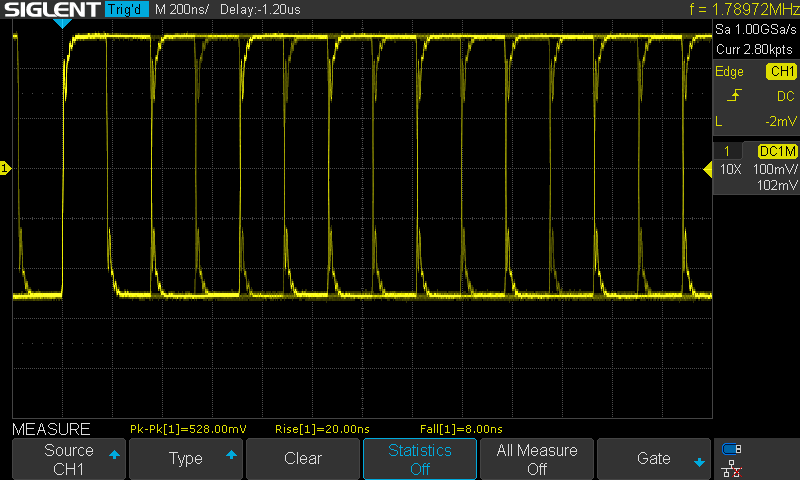
Task: Open the Gate submenu
Action: pos(653,459)
